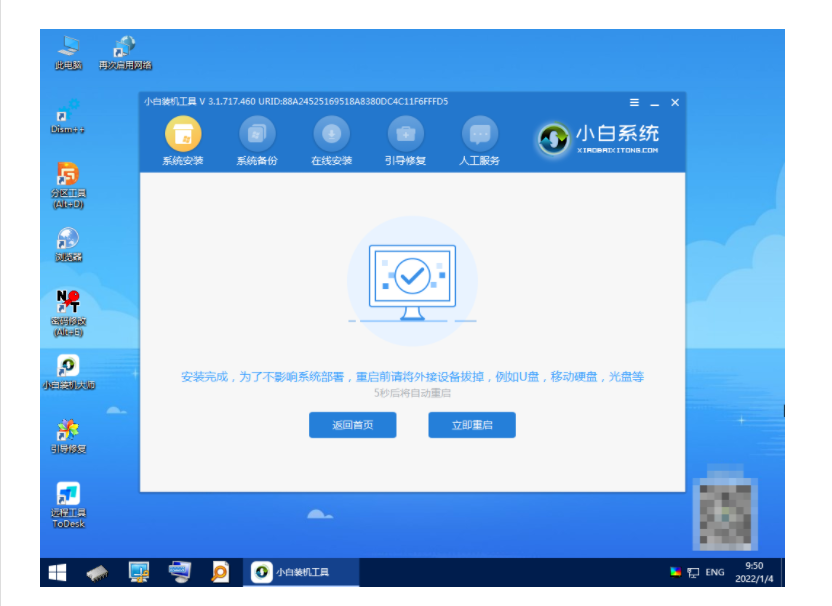Switch to 在线安装 (Online Install)
The height and width of the screenshot is (606, 832).
click(x=331, y=135)
